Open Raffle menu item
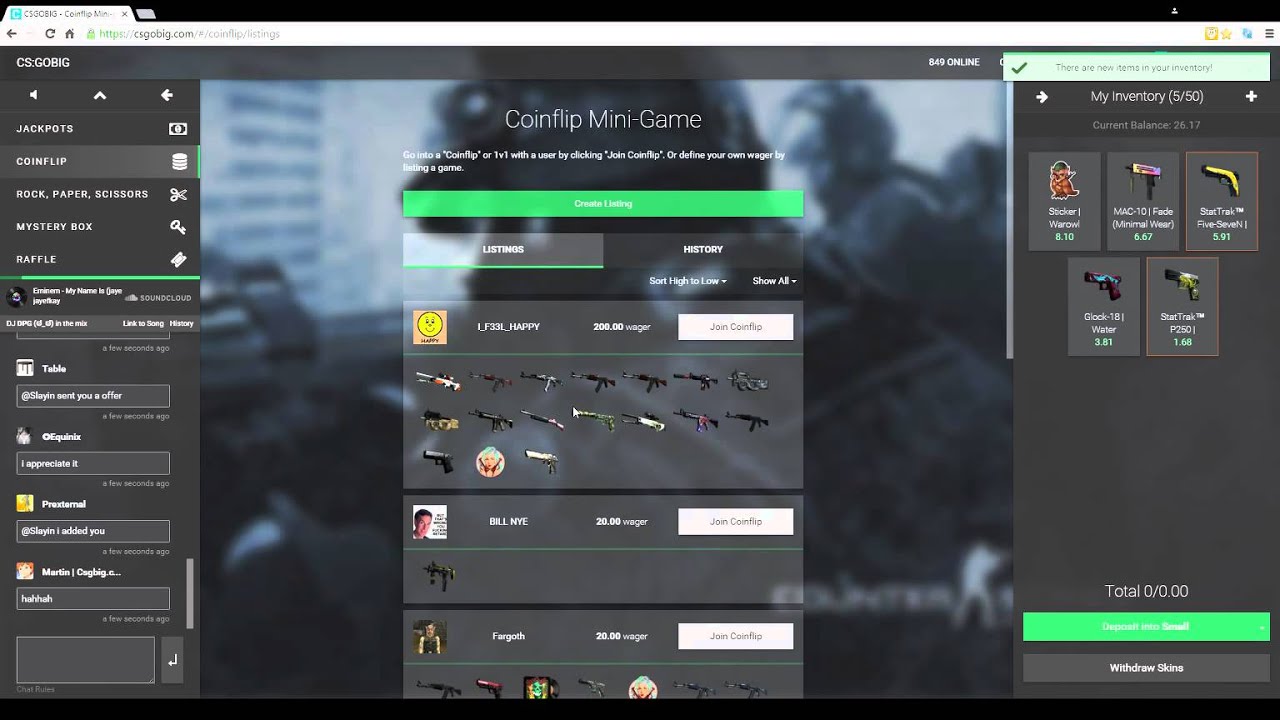 [x=100, y=259]
